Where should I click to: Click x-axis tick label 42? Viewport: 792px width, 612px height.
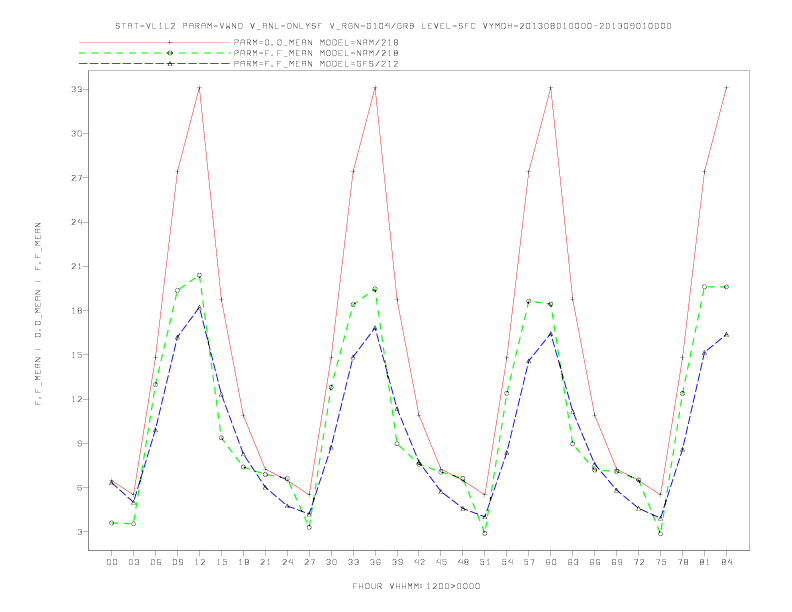pyautogui.click(x=419, y=562)
